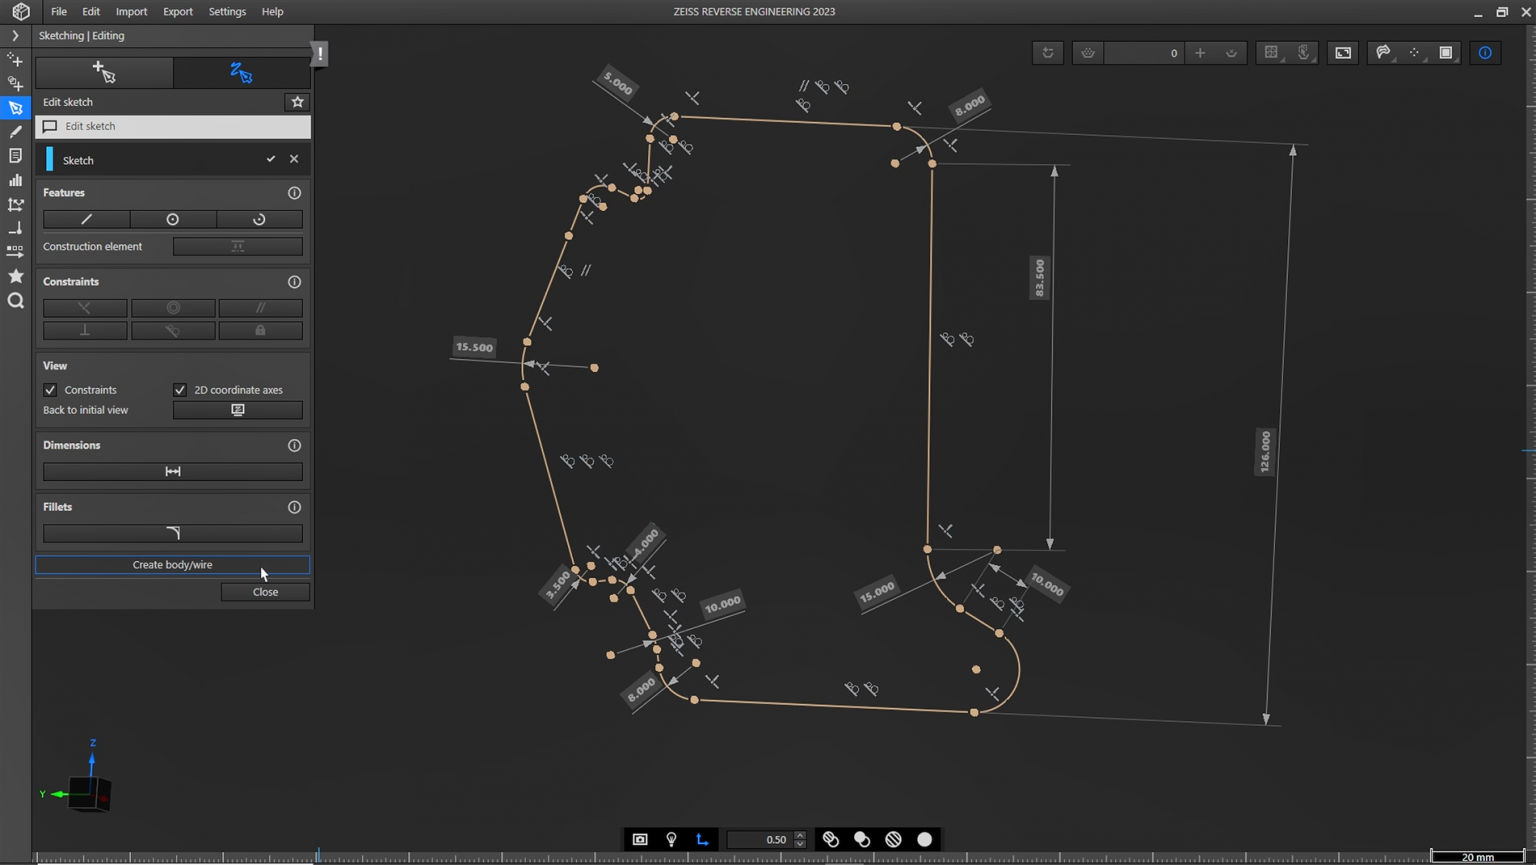Select the Circle feature tool
The height and width of the screenshot is (865, 1536).
pyautogui.click(x=172, y=219)
